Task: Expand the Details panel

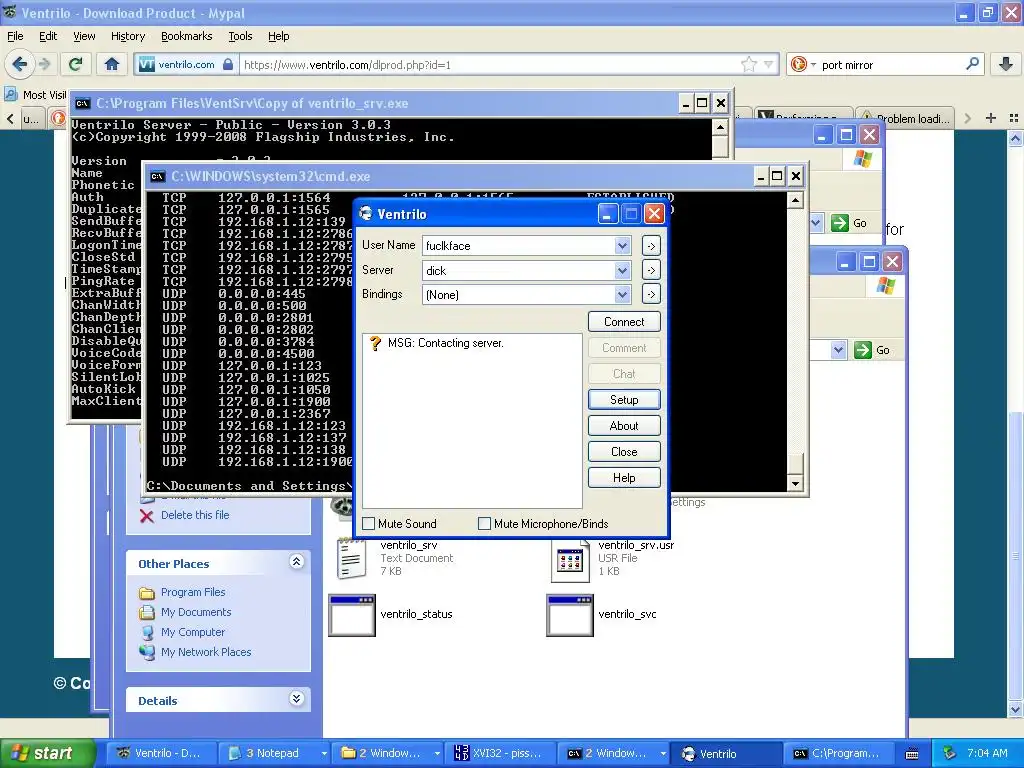Action: tap(296, 699)
